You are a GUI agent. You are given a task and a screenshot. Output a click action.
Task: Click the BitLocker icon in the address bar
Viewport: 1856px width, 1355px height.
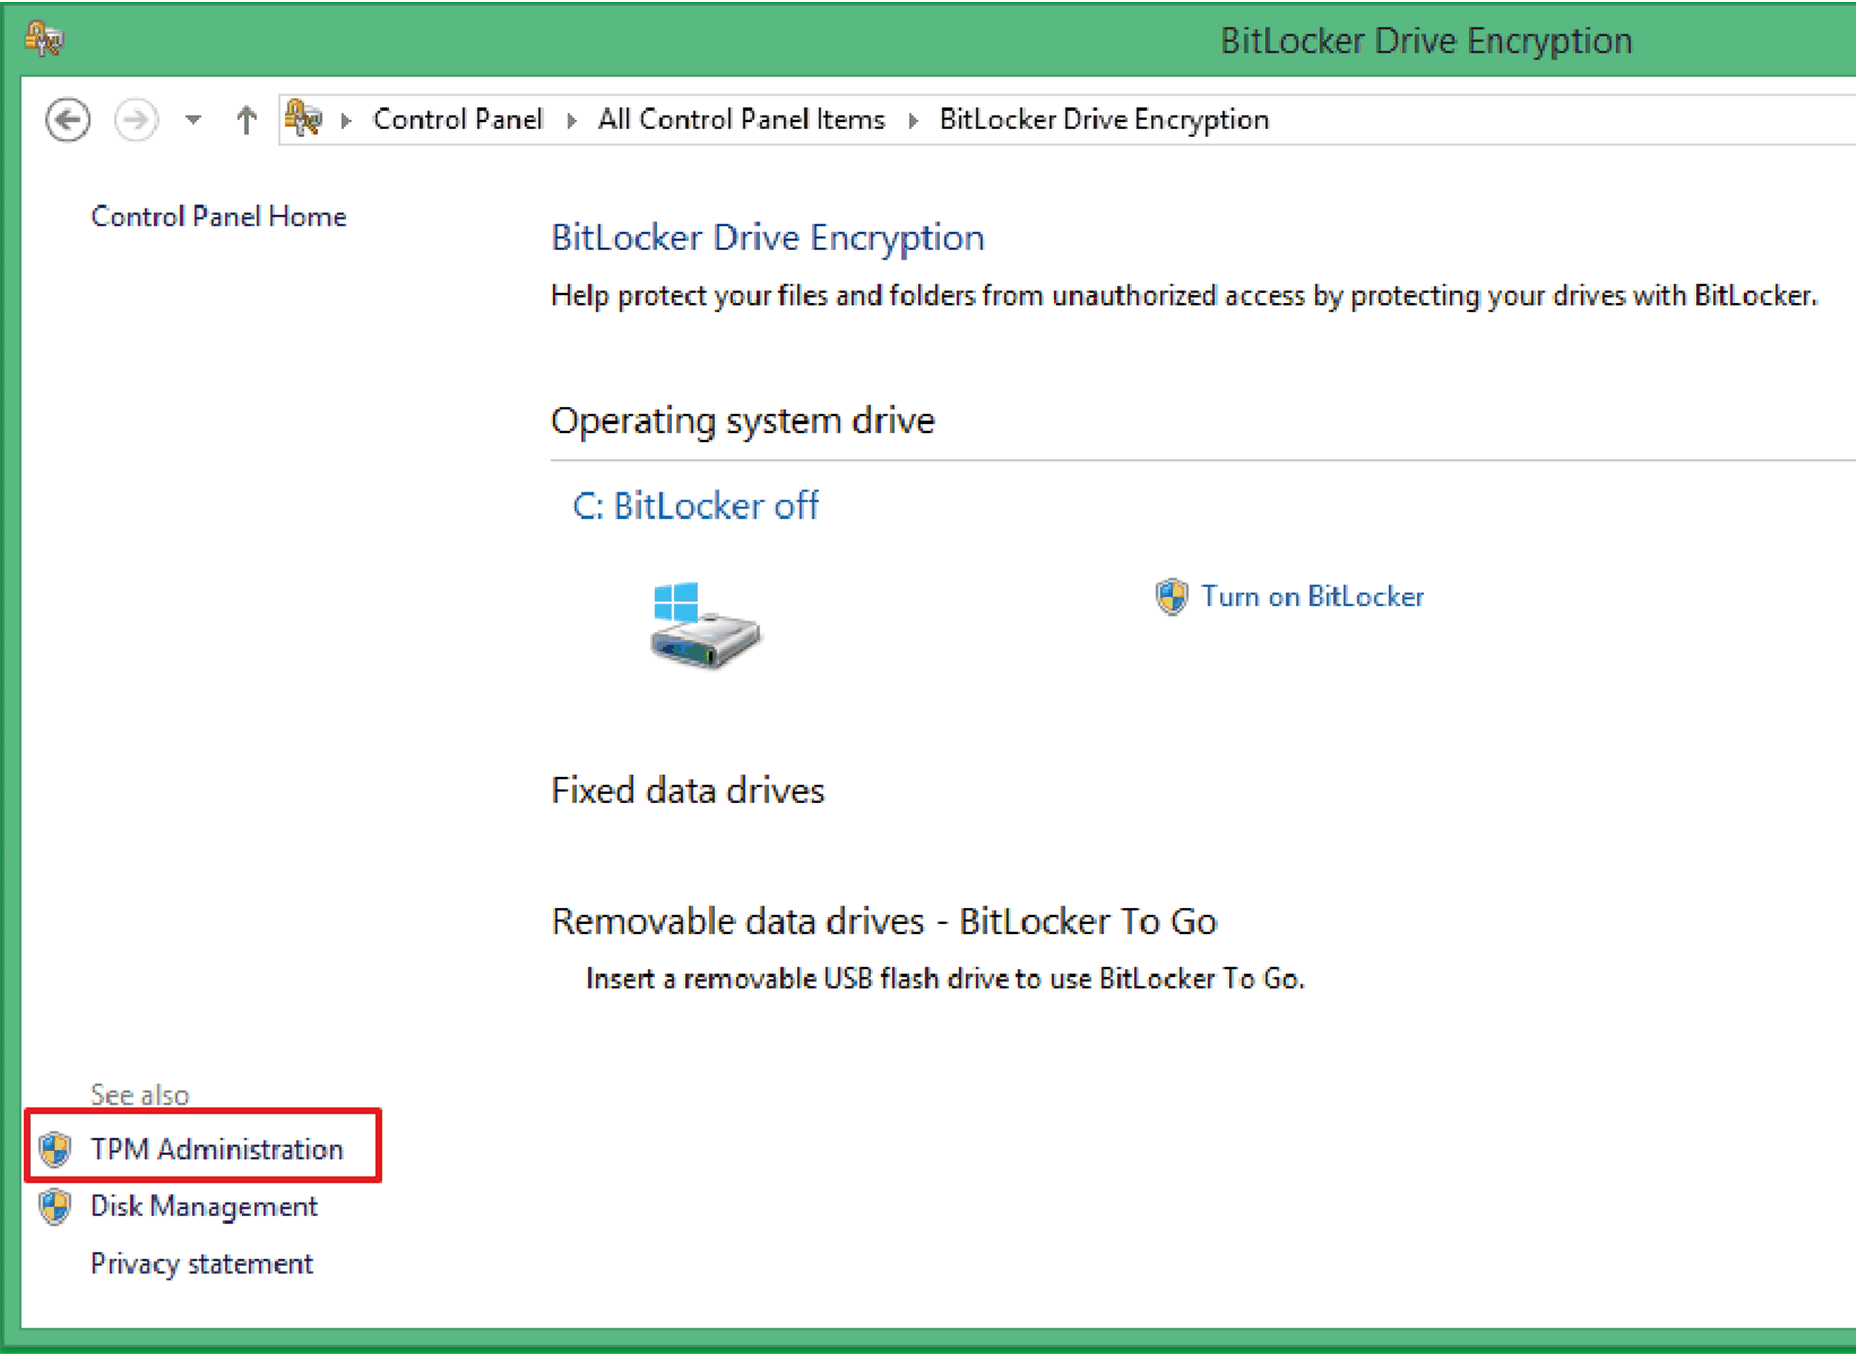tap(303, 119)
